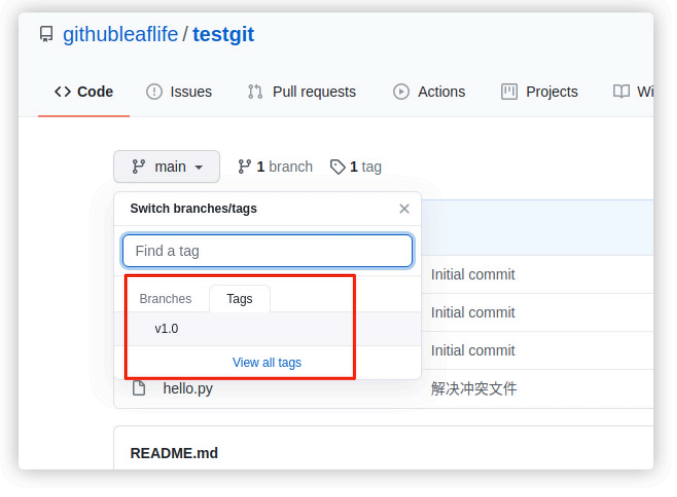This screenshot has height=497, width=677.
Task: Click the caret arrow next to main
Action: tap(199, 167)
